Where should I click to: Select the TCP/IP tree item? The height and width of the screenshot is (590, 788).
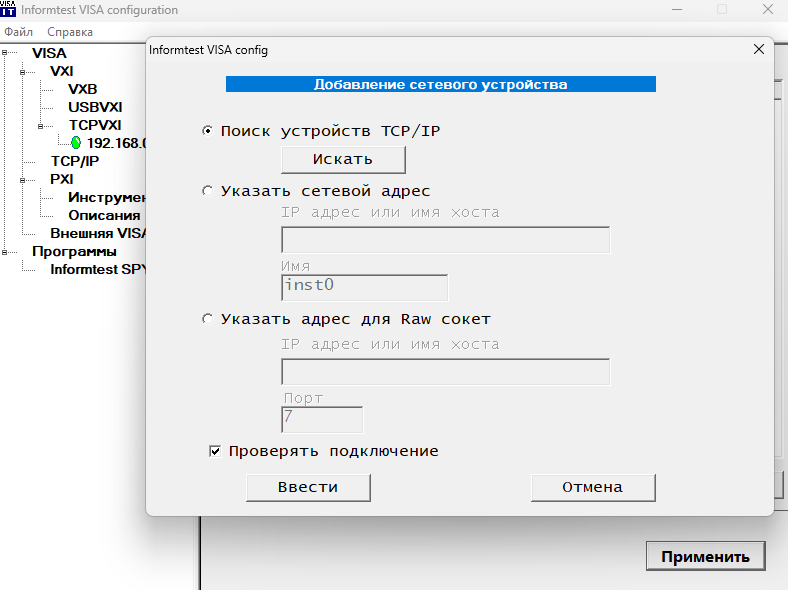[75, 161]
